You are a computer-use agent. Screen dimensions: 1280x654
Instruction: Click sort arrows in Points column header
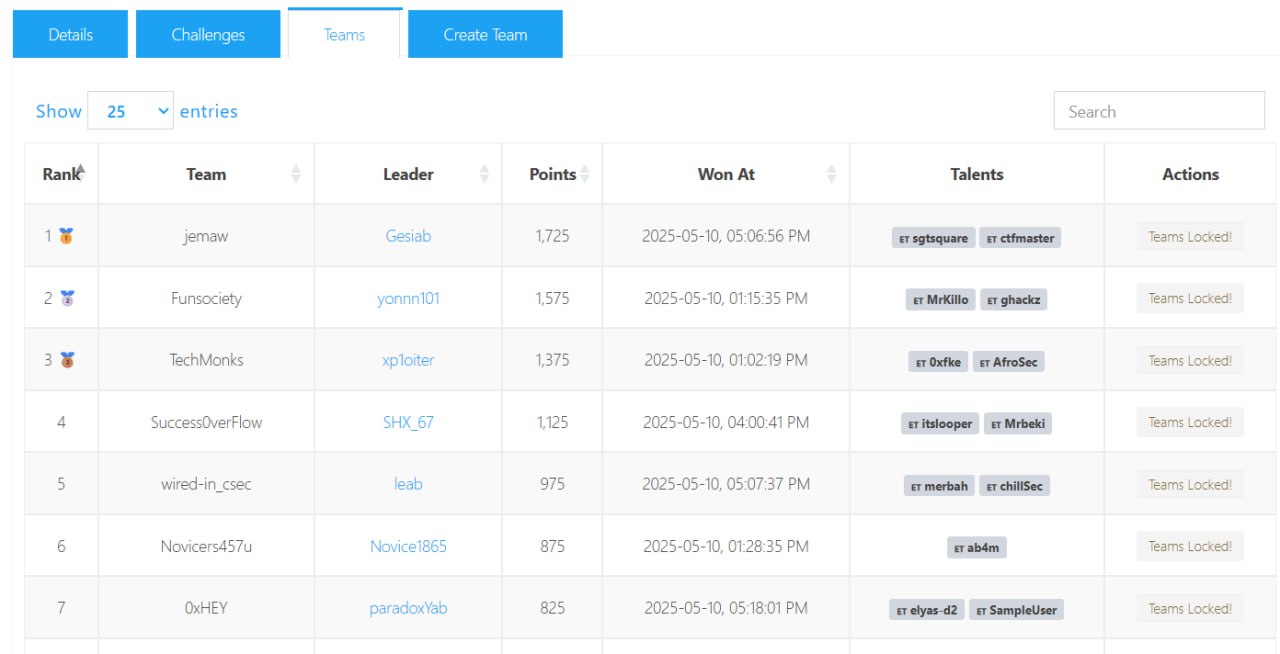pos(585,174)
